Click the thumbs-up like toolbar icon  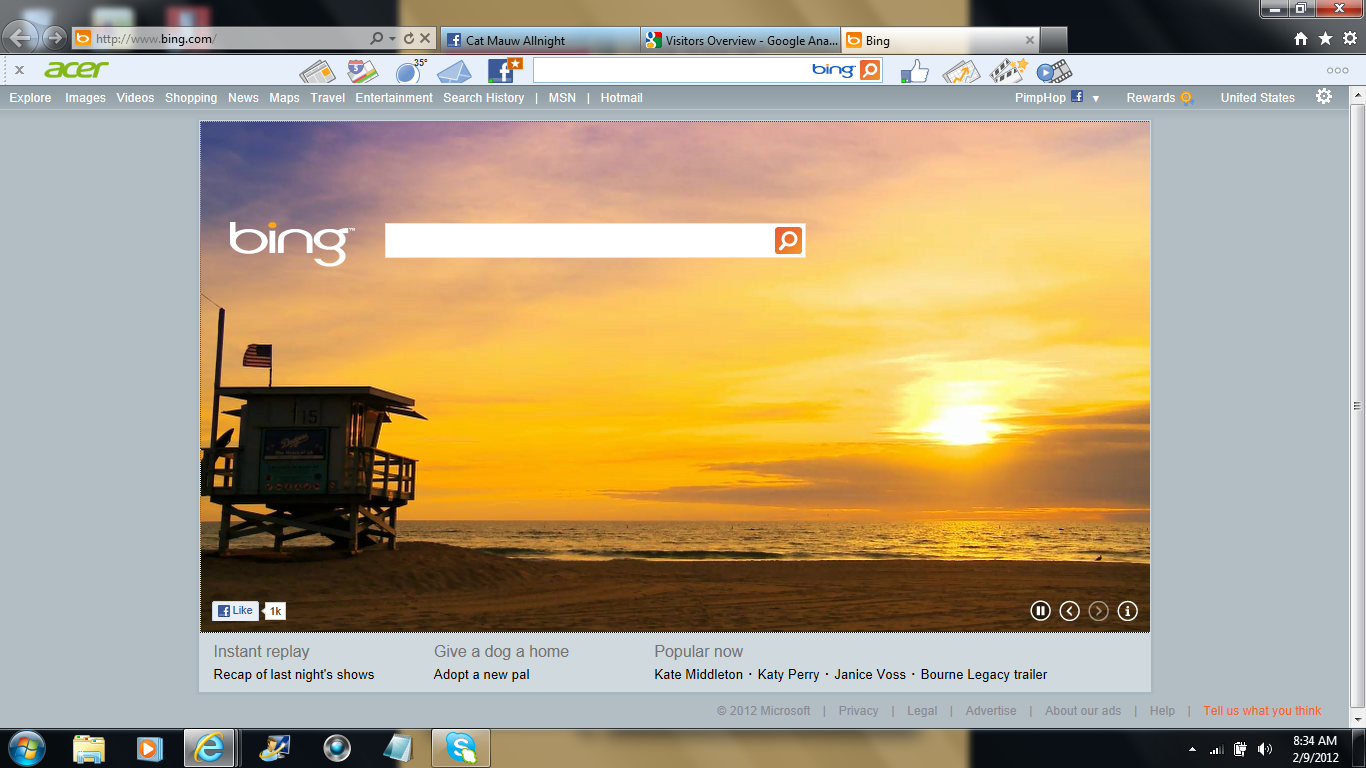pos(914,71)
